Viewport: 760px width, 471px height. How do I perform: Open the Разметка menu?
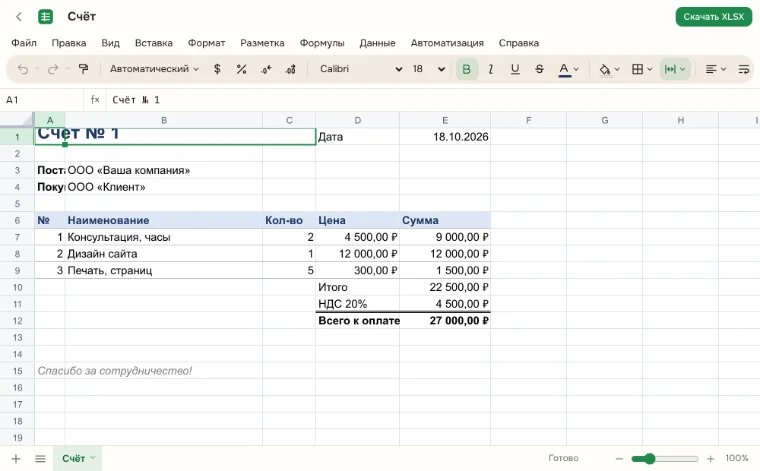[262, 43]
